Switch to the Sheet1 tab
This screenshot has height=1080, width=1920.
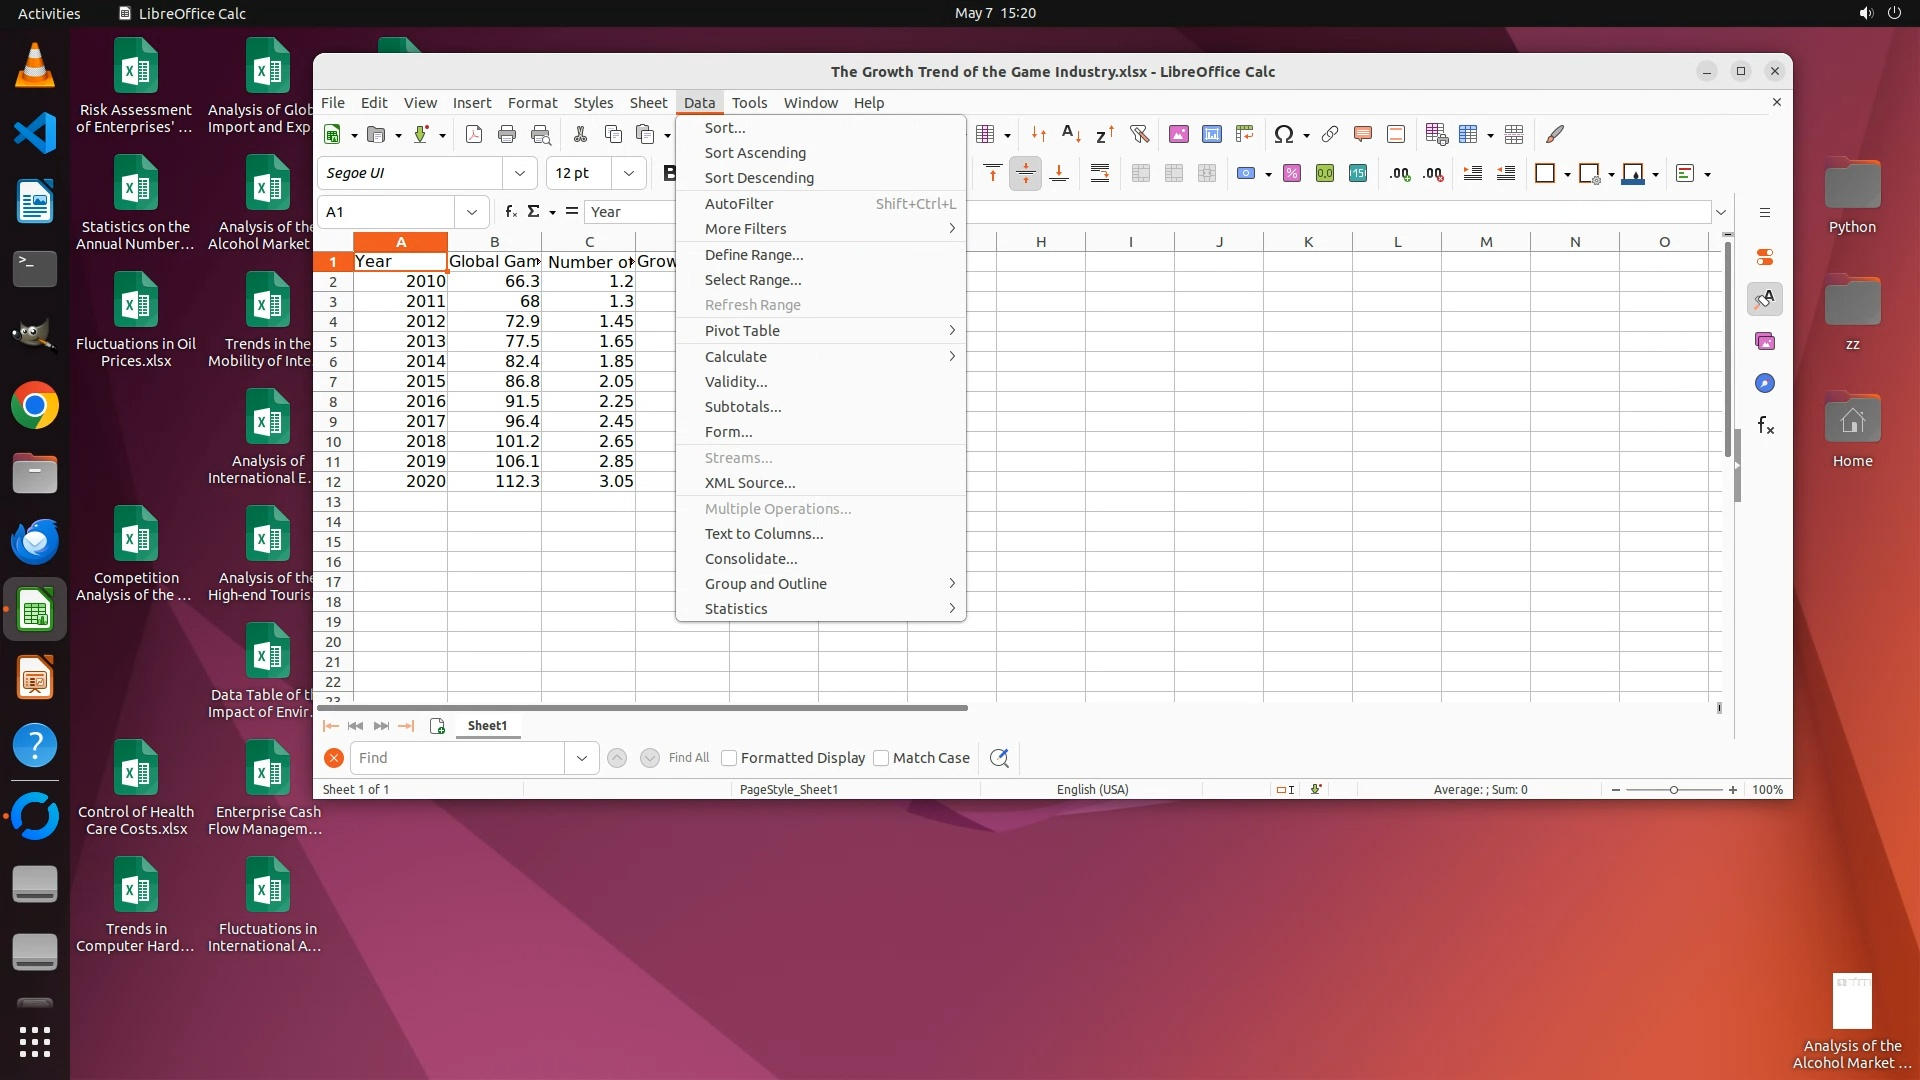point(487,725)
